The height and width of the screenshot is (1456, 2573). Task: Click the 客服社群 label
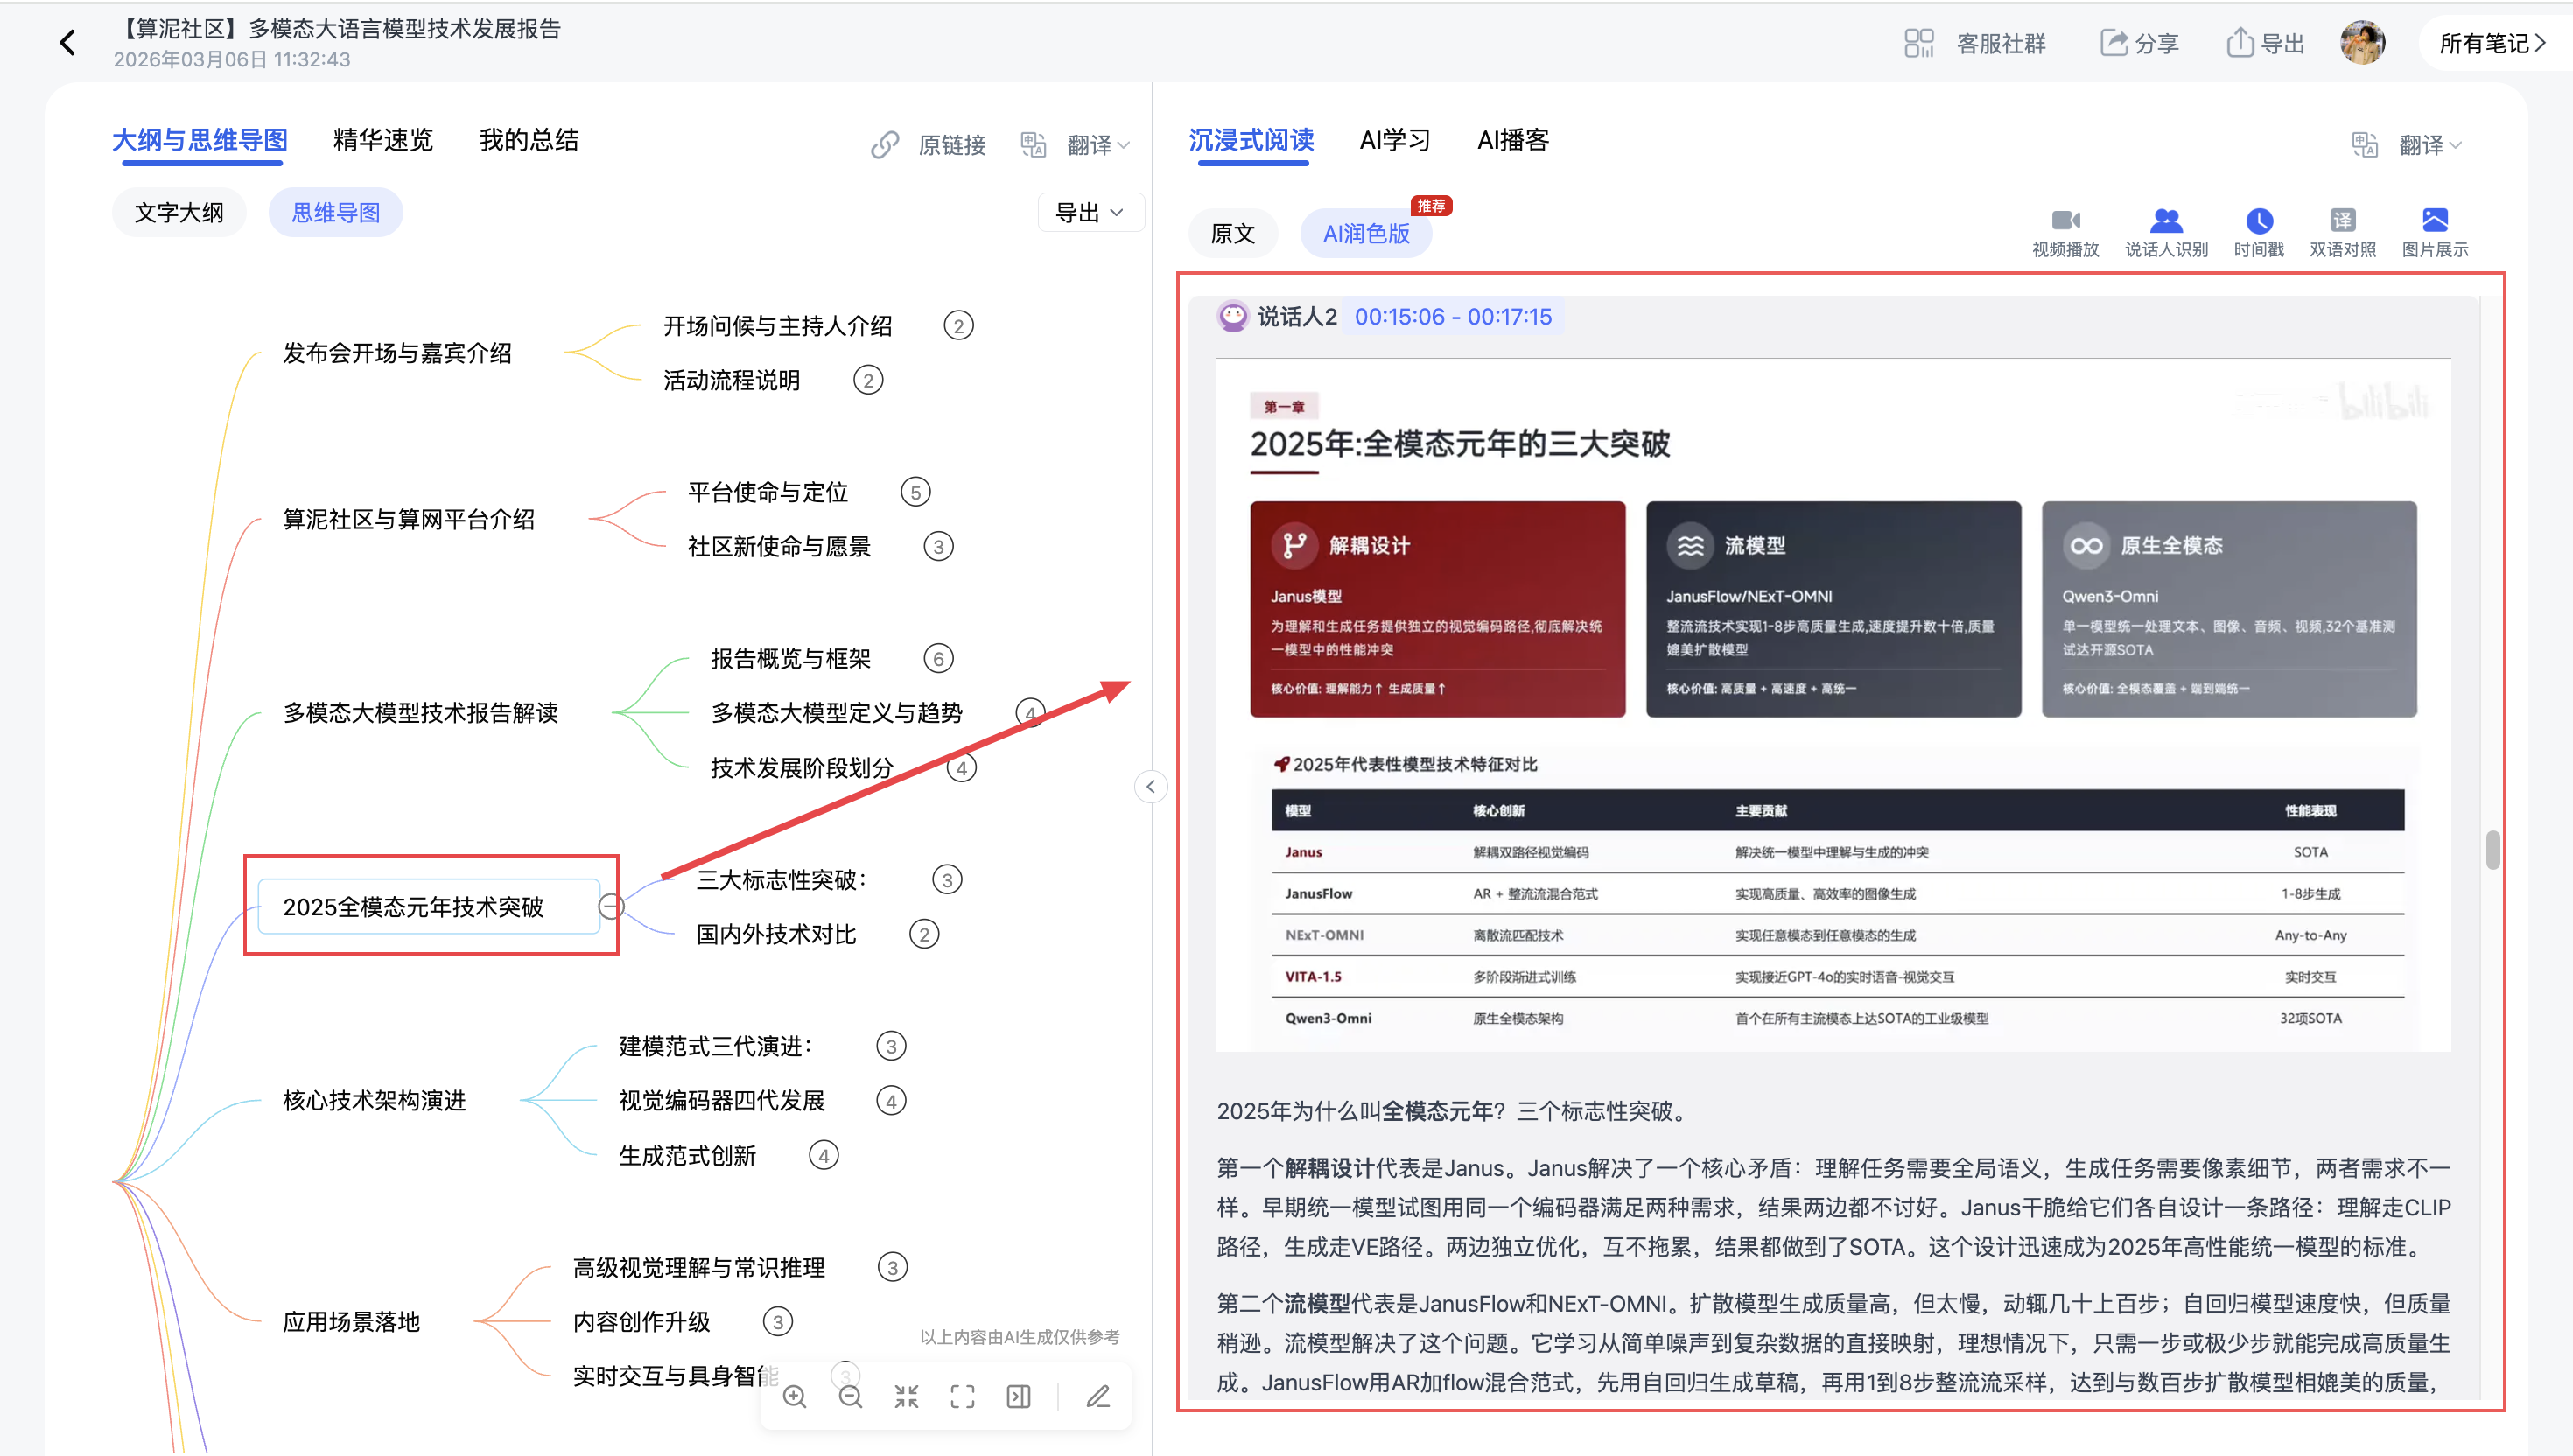(x=2001, y=43)
